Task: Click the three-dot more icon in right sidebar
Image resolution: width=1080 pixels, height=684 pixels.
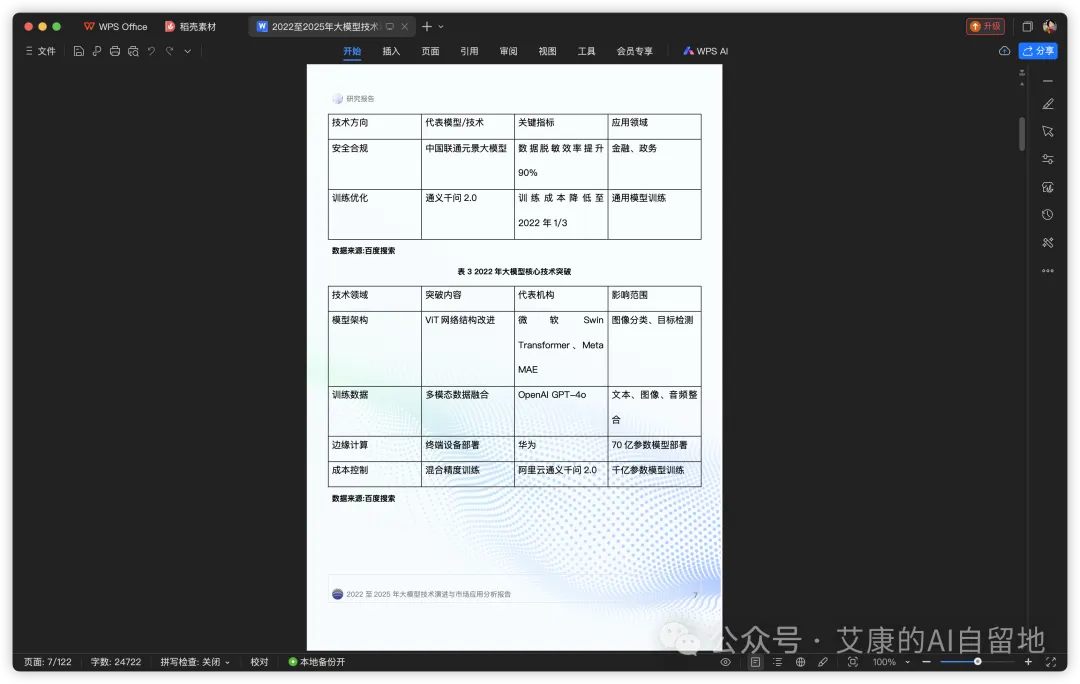Action: (1048, 271)
